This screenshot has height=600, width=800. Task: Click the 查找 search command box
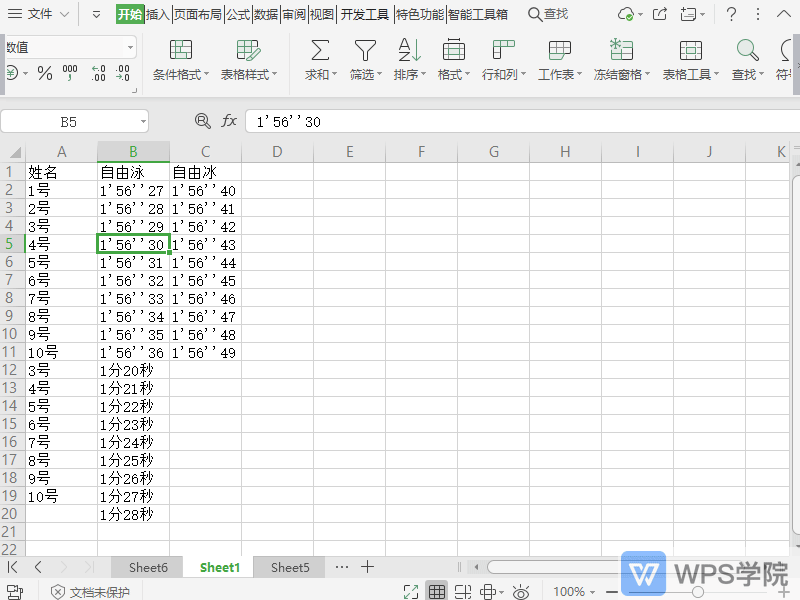tap(548, 14)
